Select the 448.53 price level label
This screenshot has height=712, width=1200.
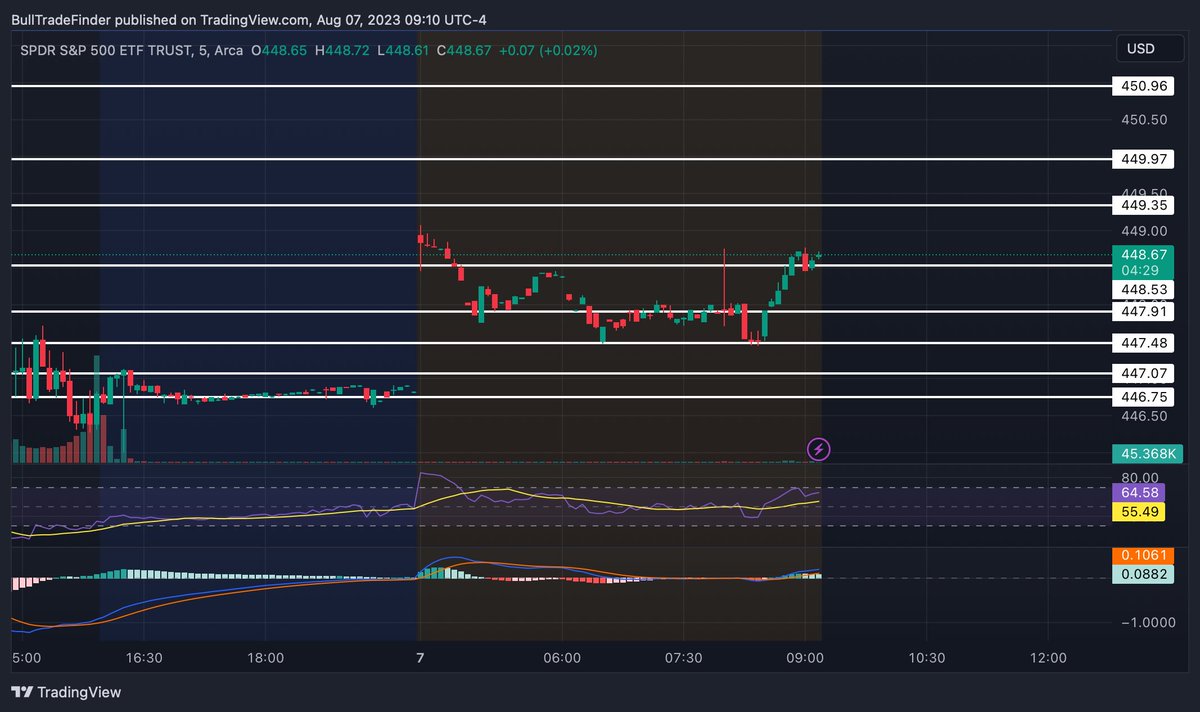tap(1144, 289)
